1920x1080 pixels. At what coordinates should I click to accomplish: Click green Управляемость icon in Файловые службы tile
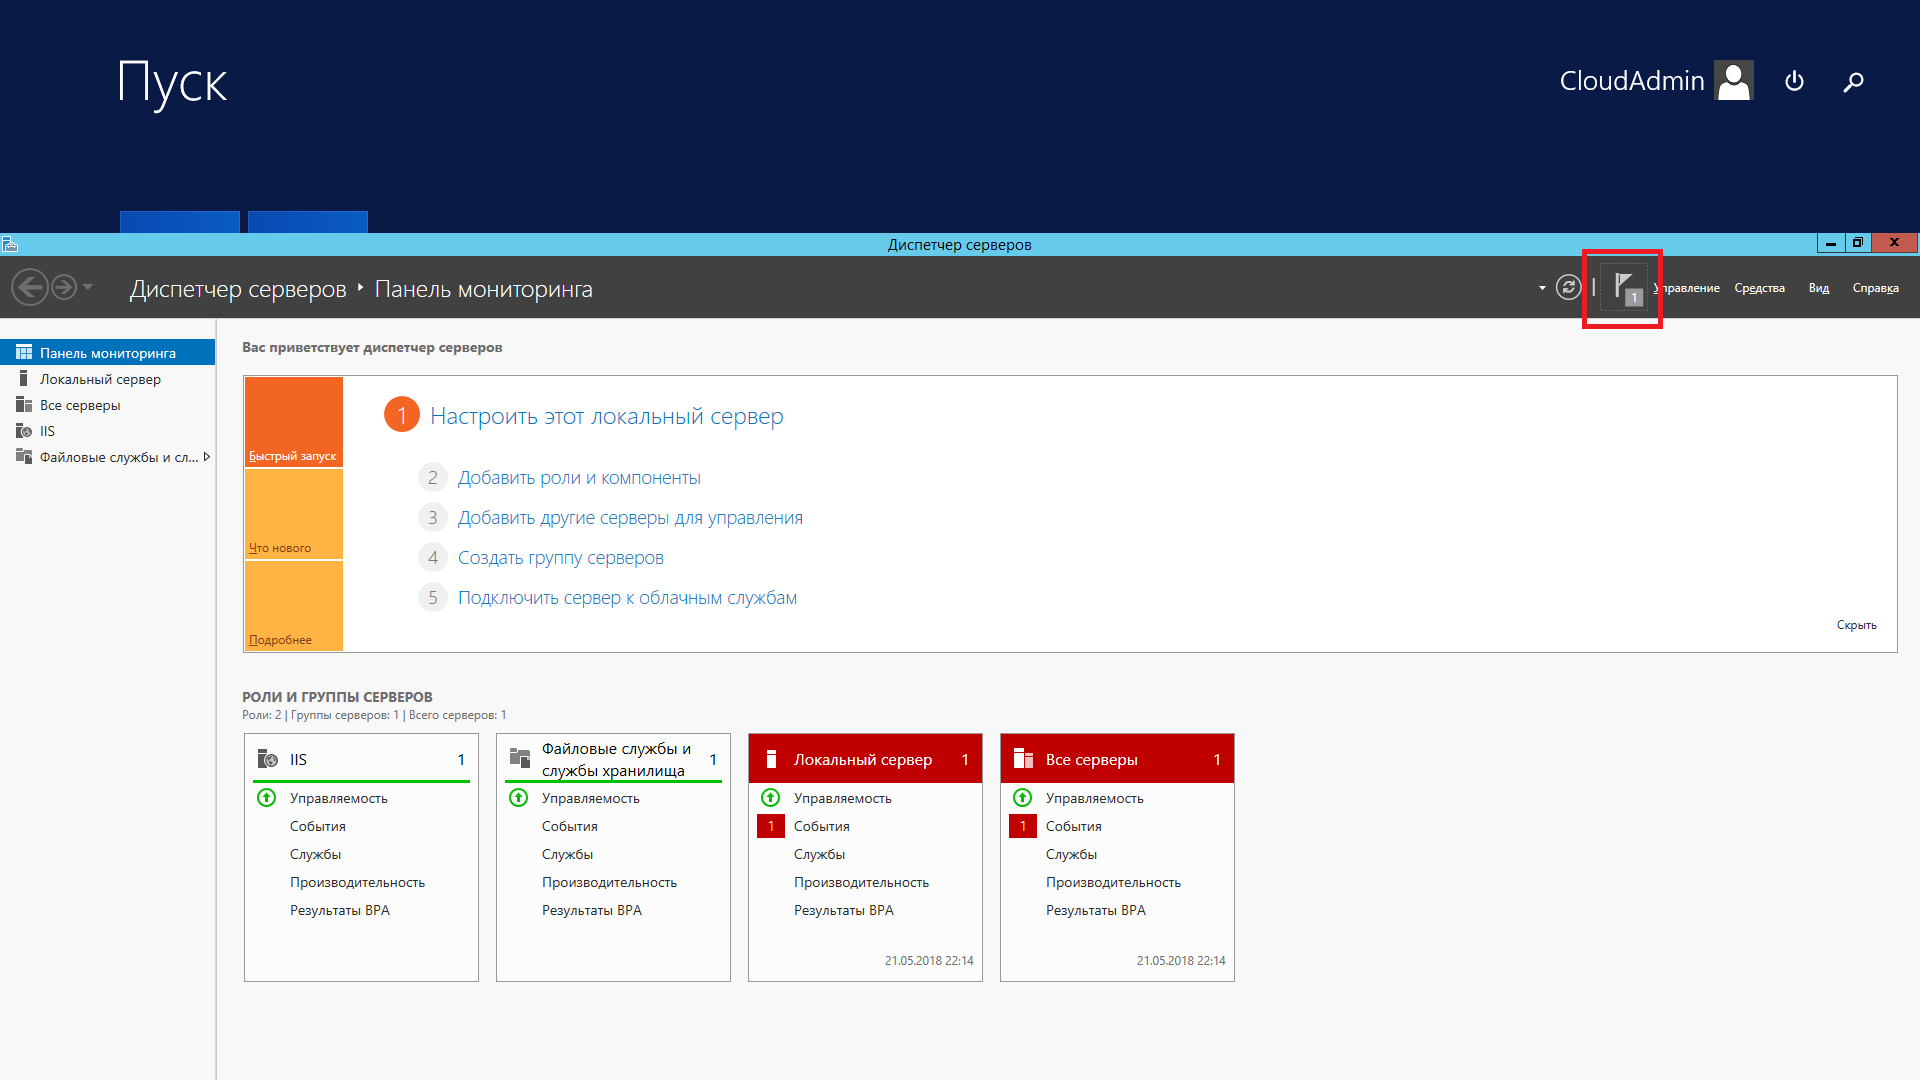click(x=519, y=798)
